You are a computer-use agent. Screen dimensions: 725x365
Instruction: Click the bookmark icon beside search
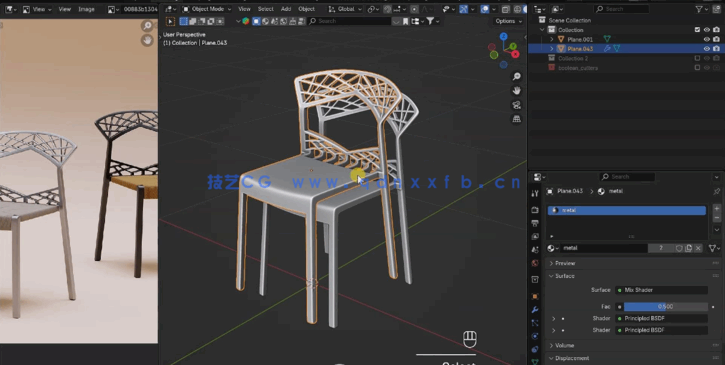(406, 21)
